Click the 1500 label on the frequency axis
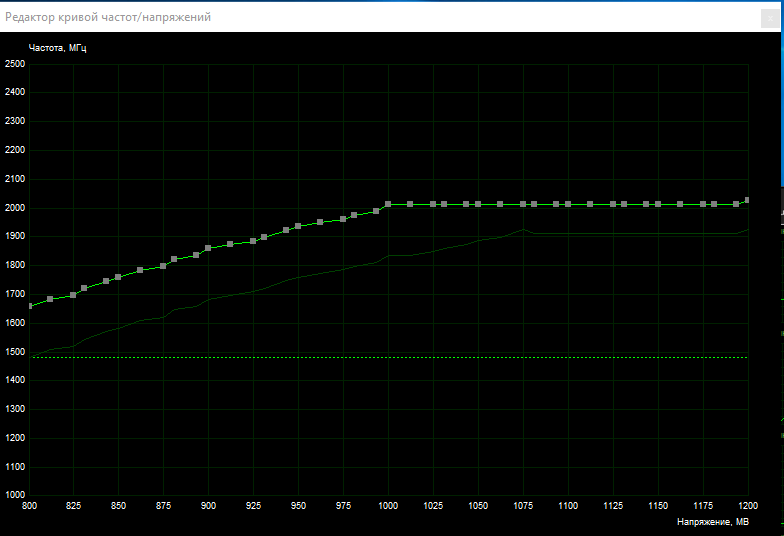The image size is (784, 536). (x=14, y=352)
